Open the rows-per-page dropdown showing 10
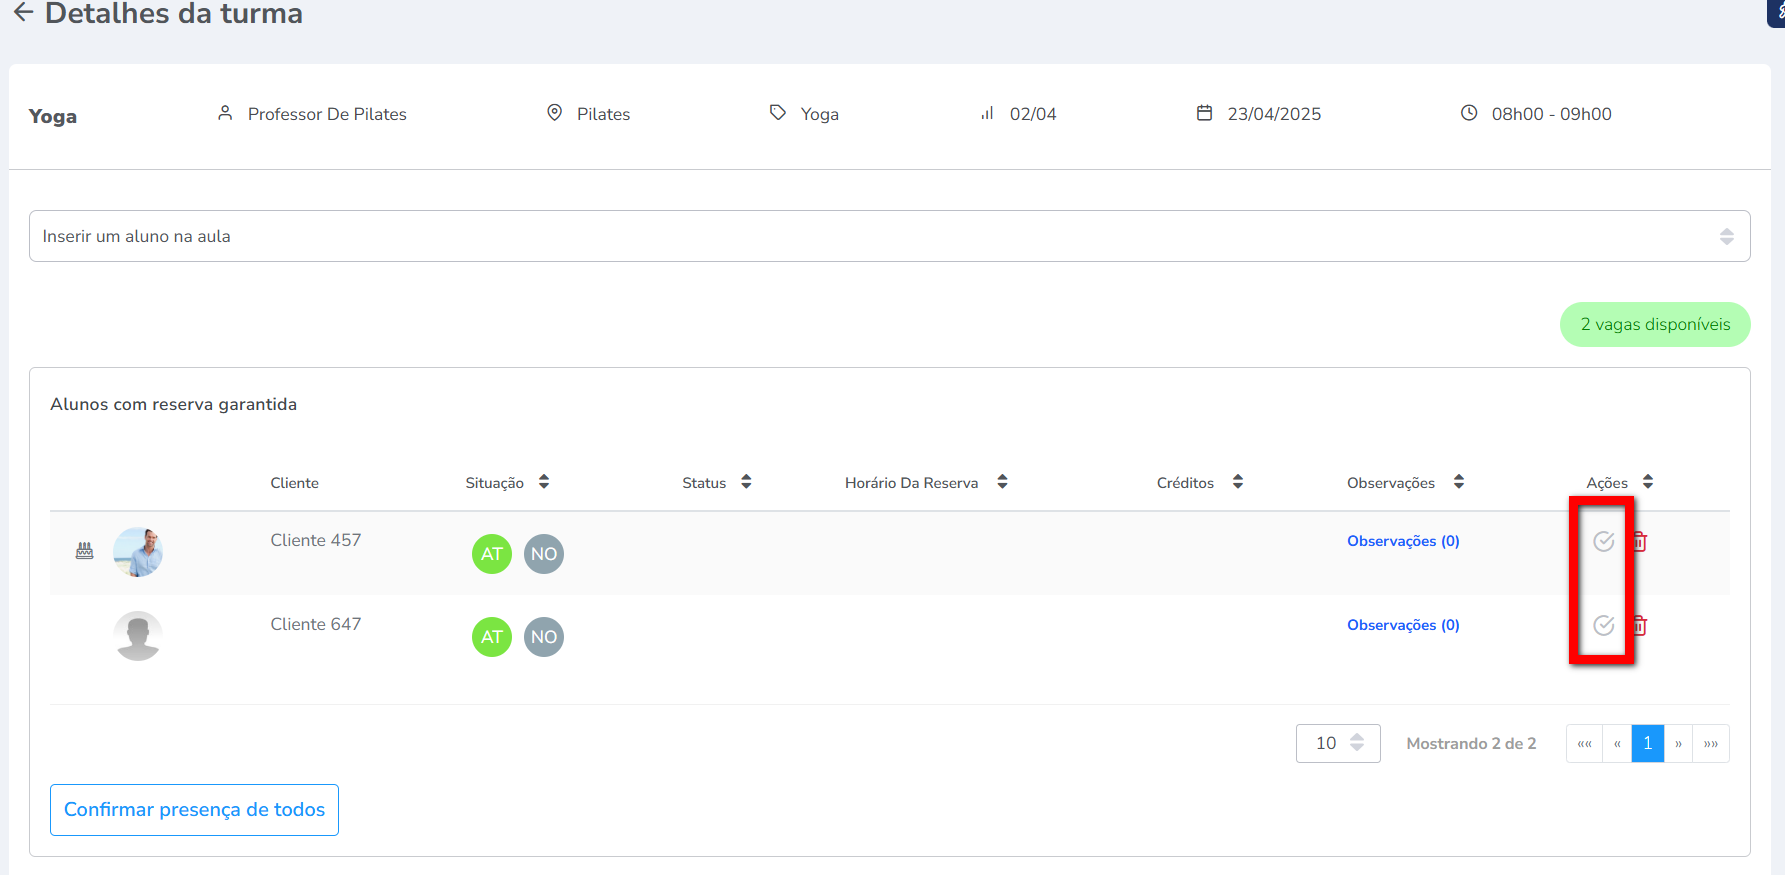Screen dimensions: 1785x875 [x=1337, y=743]
